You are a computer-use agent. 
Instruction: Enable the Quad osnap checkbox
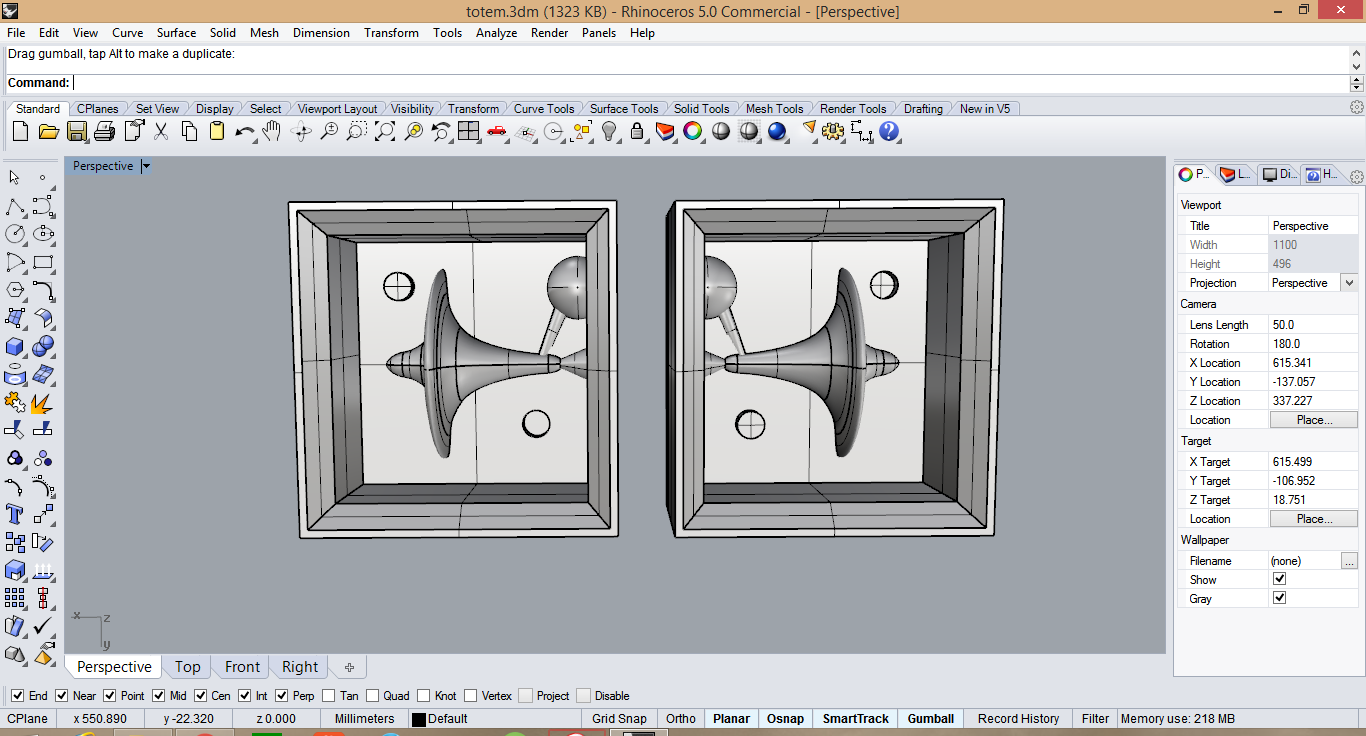373,696
